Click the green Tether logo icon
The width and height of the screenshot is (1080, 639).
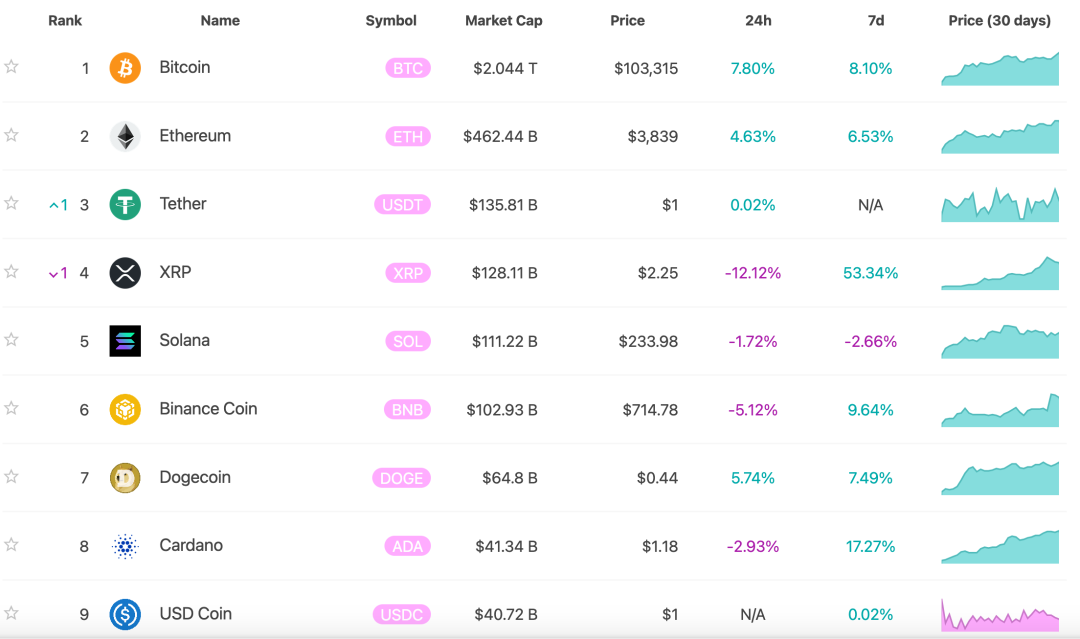pyautogui.click(x=125, y=205)
